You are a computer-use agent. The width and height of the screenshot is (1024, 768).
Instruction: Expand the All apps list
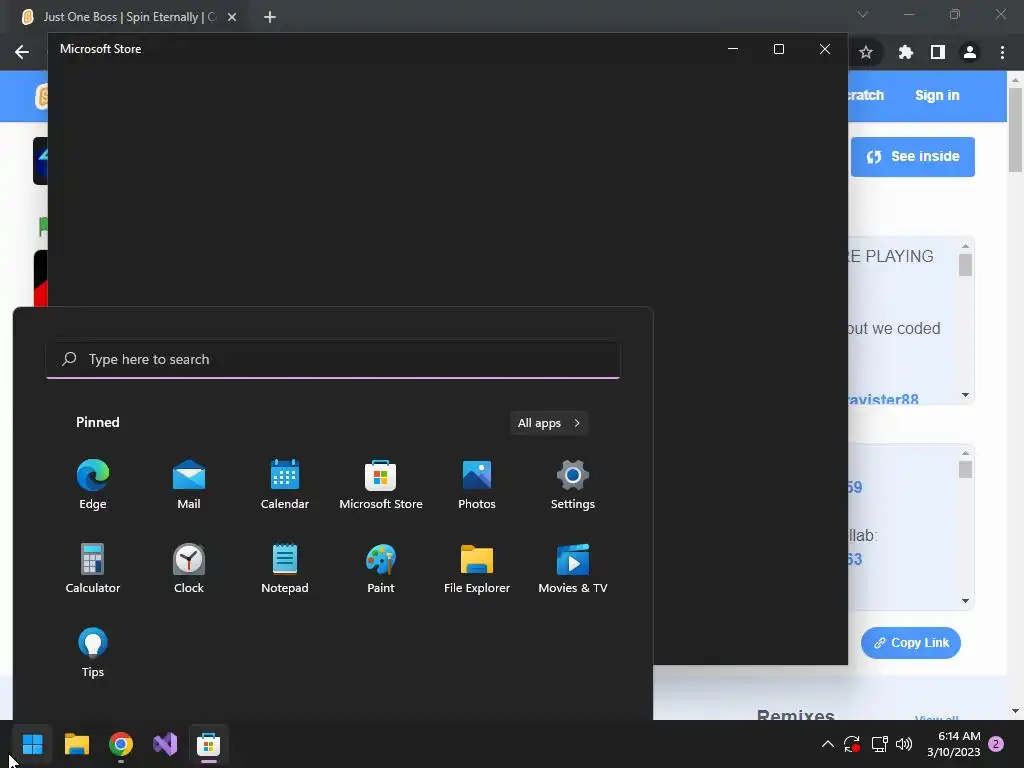(x=549, y=423)
